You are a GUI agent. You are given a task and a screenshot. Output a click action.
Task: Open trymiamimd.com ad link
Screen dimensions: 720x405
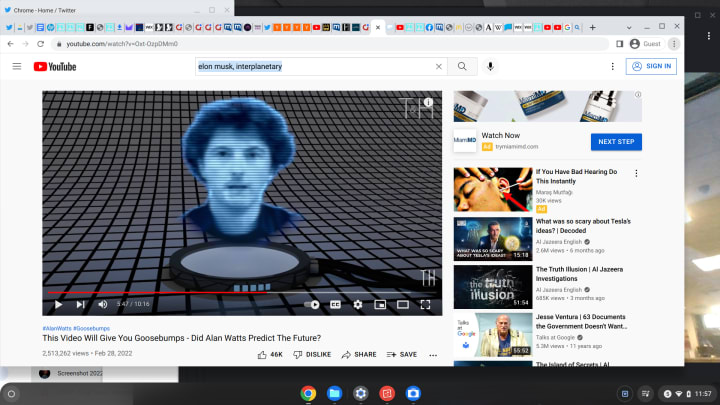coord(517,146)
